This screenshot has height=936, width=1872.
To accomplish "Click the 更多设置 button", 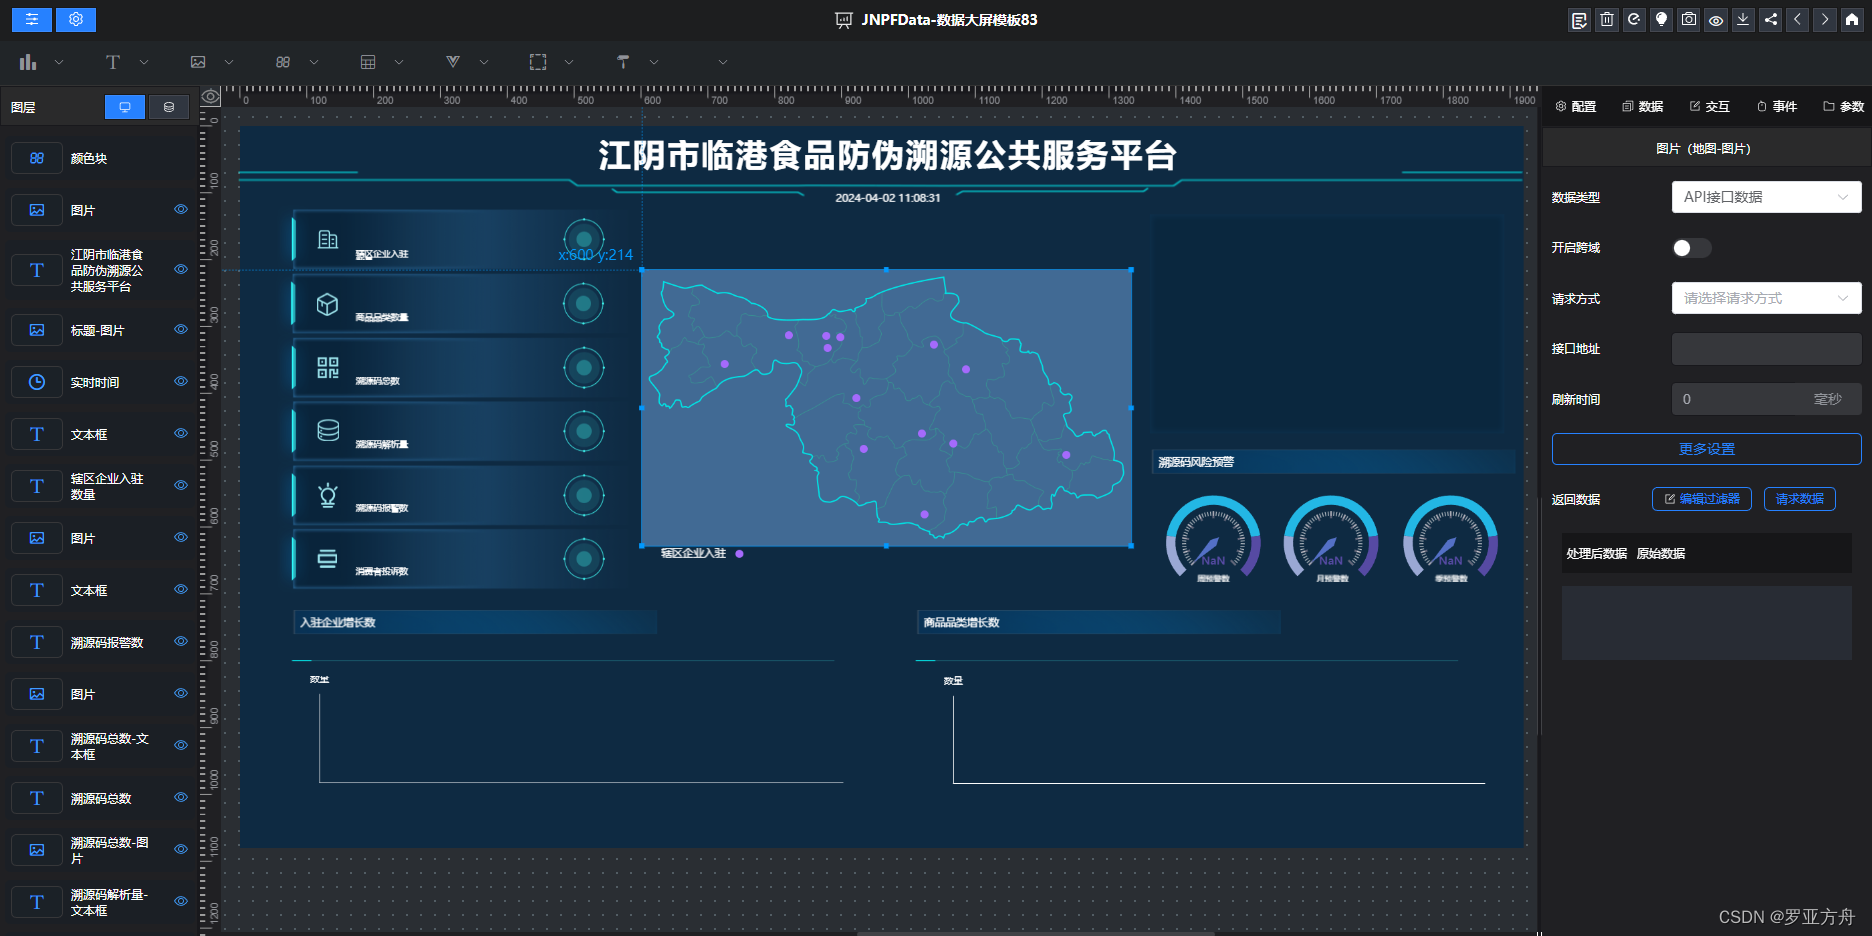I will point(1705,449).
